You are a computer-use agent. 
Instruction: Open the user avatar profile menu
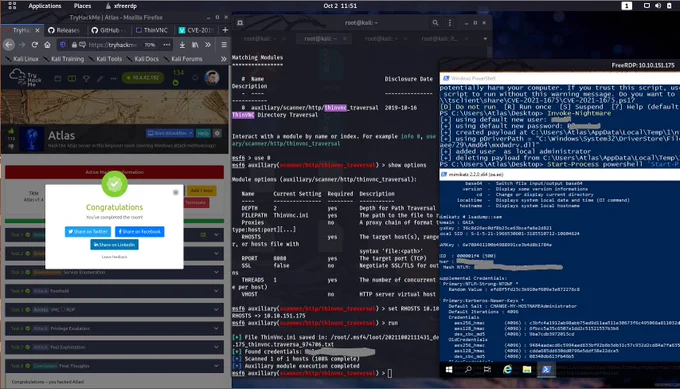pyautogui.click(x=212, y=78)
